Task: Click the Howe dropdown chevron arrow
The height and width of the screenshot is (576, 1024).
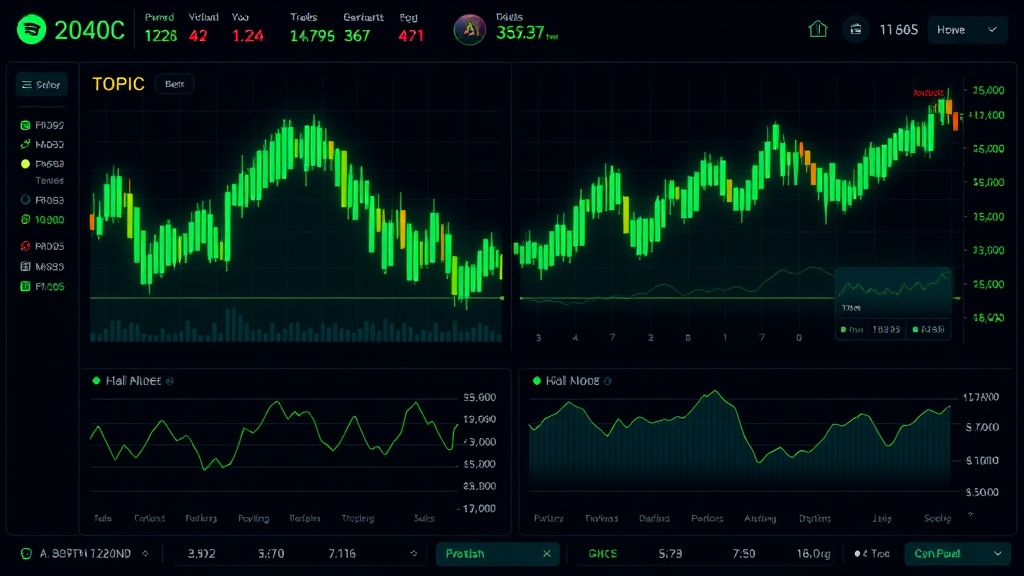Action: tap(993, 30)
